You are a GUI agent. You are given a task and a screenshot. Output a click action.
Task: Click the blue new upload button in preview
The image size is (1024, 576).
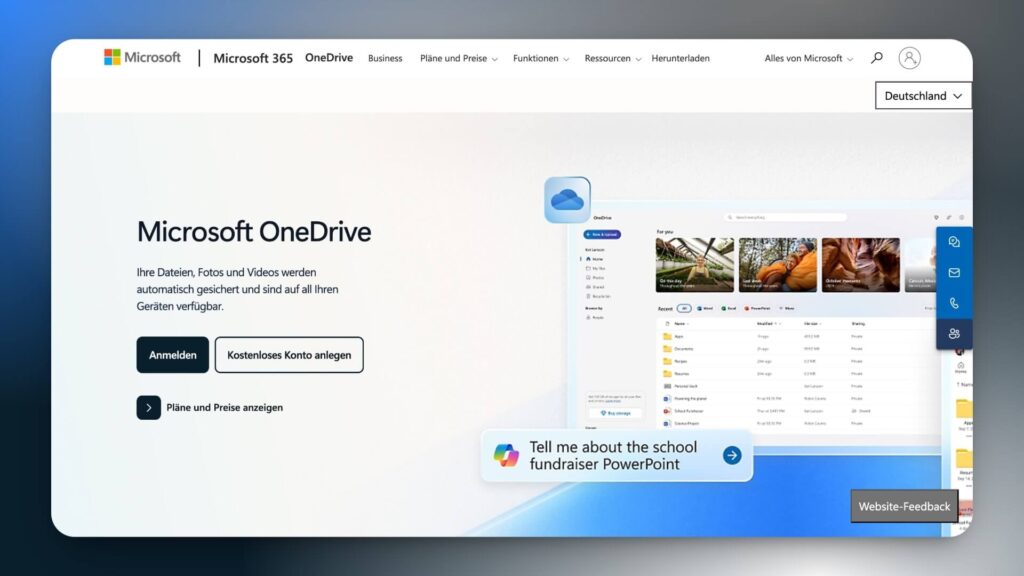pyautogui.click(x=601, y=234)
